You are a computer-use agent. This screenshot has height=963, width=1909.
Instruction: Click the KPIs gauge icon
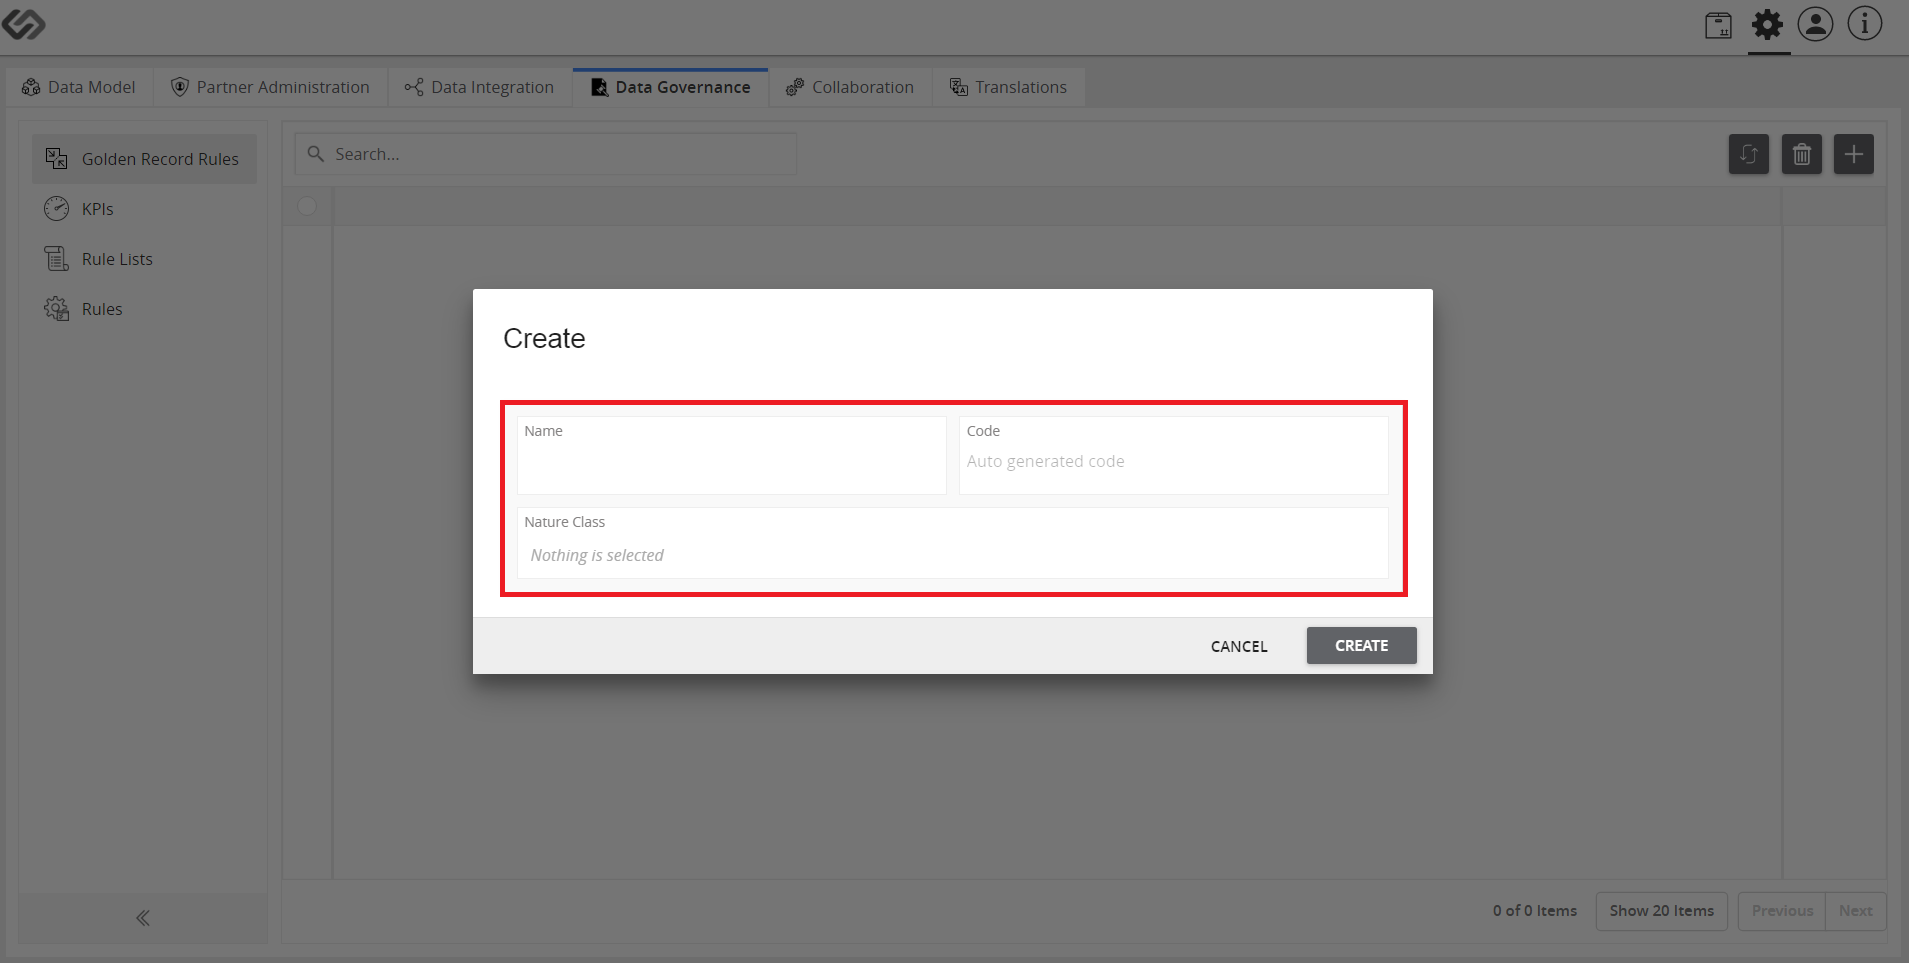pyautogui.click(x=56, y=209)
